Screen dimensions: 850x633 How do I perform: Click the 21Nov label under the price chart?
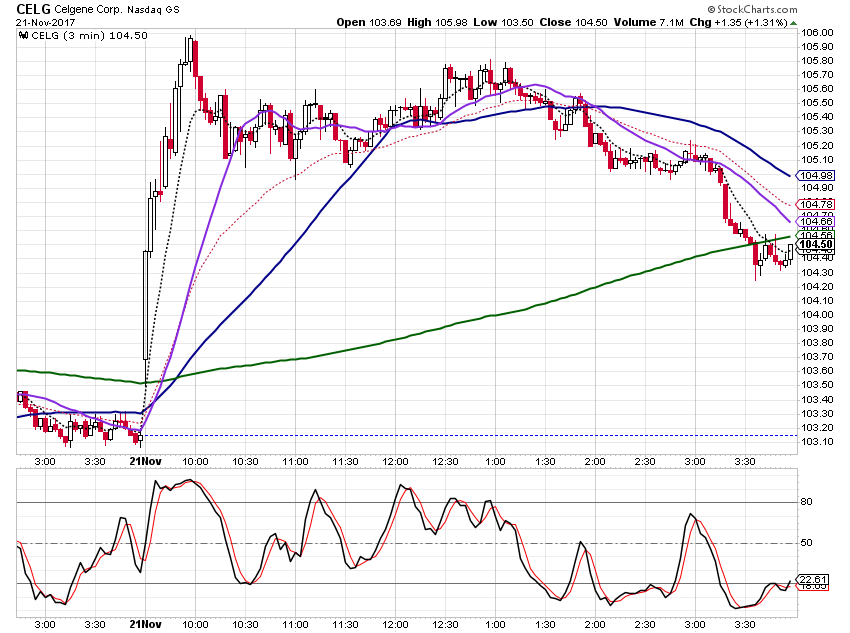click(145, 461)
